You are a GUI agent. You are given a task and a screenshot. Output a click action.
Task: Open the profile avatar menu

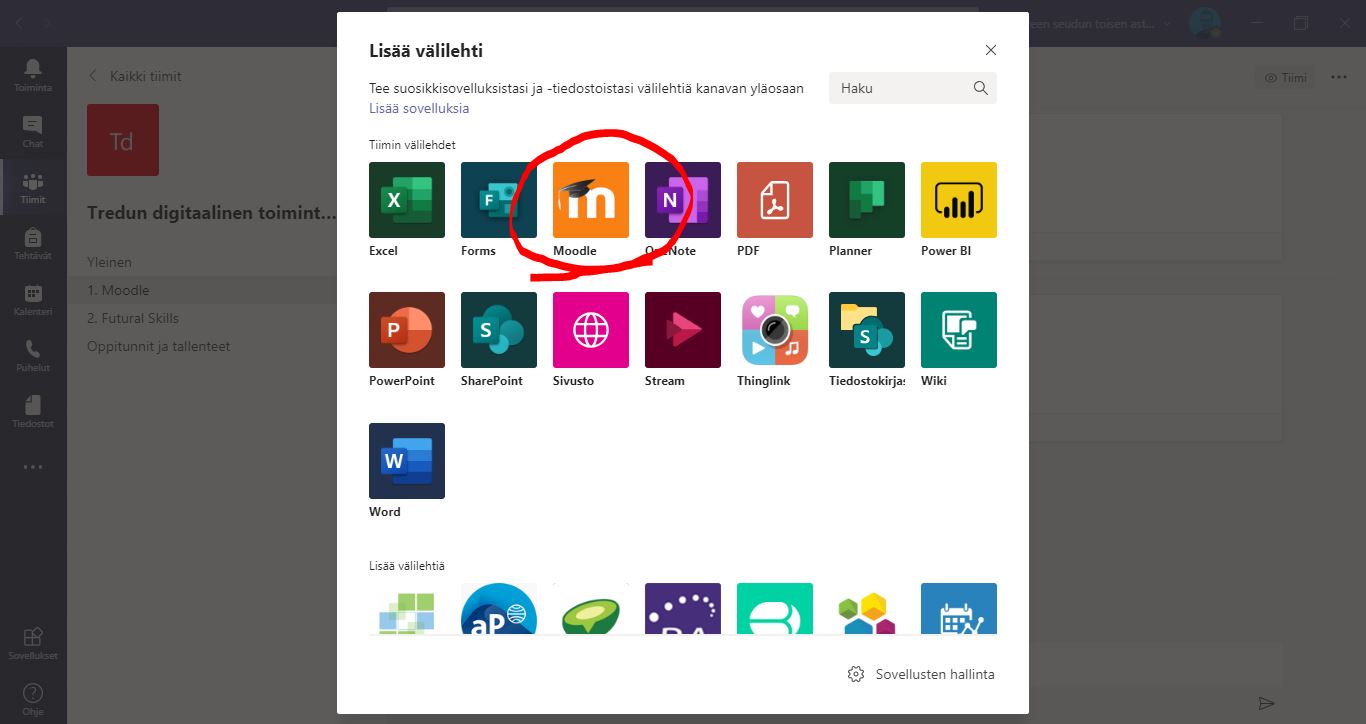pyautogui.click(x=1205, y=23)
